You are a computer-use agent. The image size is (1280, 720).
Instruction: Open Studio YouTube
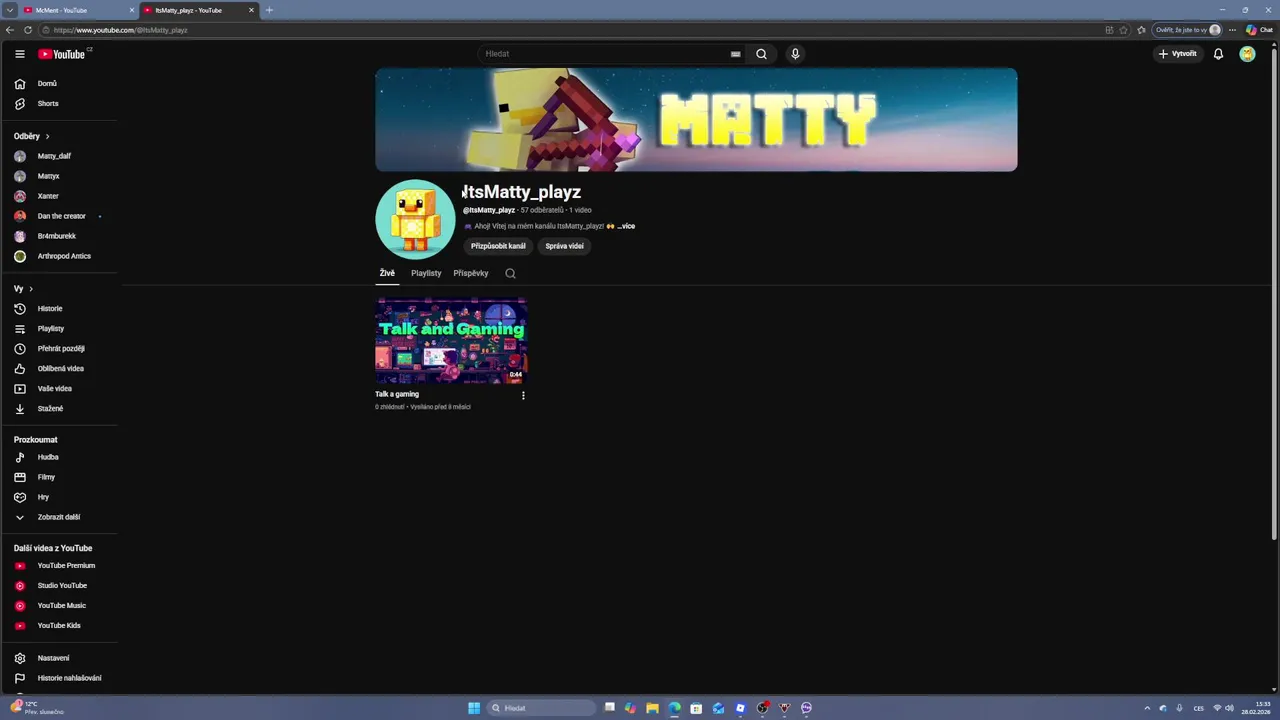pyautogui.click(x=60, y=586)
